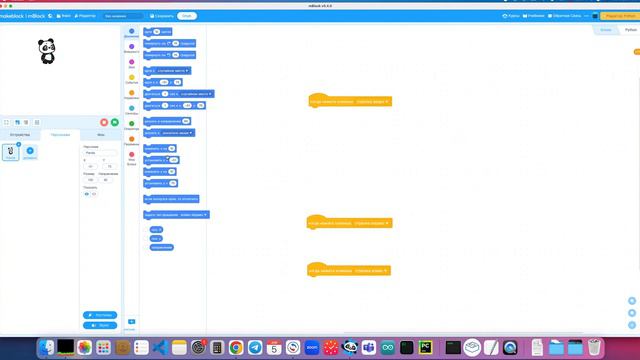Toggle fullscreen stage mode icon
This screenshot has width=640, height=360.
(x=7, y=122)
